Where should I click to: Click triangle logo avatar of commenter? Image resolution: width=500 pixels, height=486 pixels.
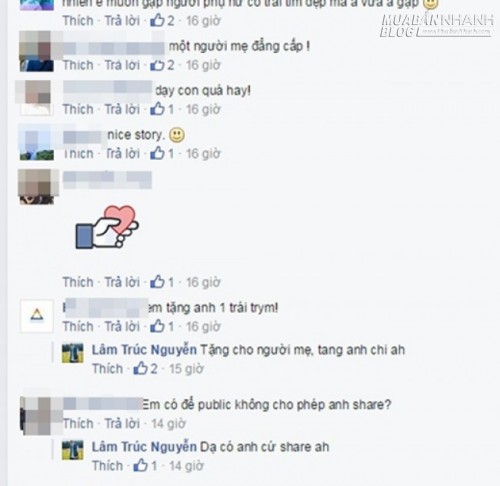point(37,315)
